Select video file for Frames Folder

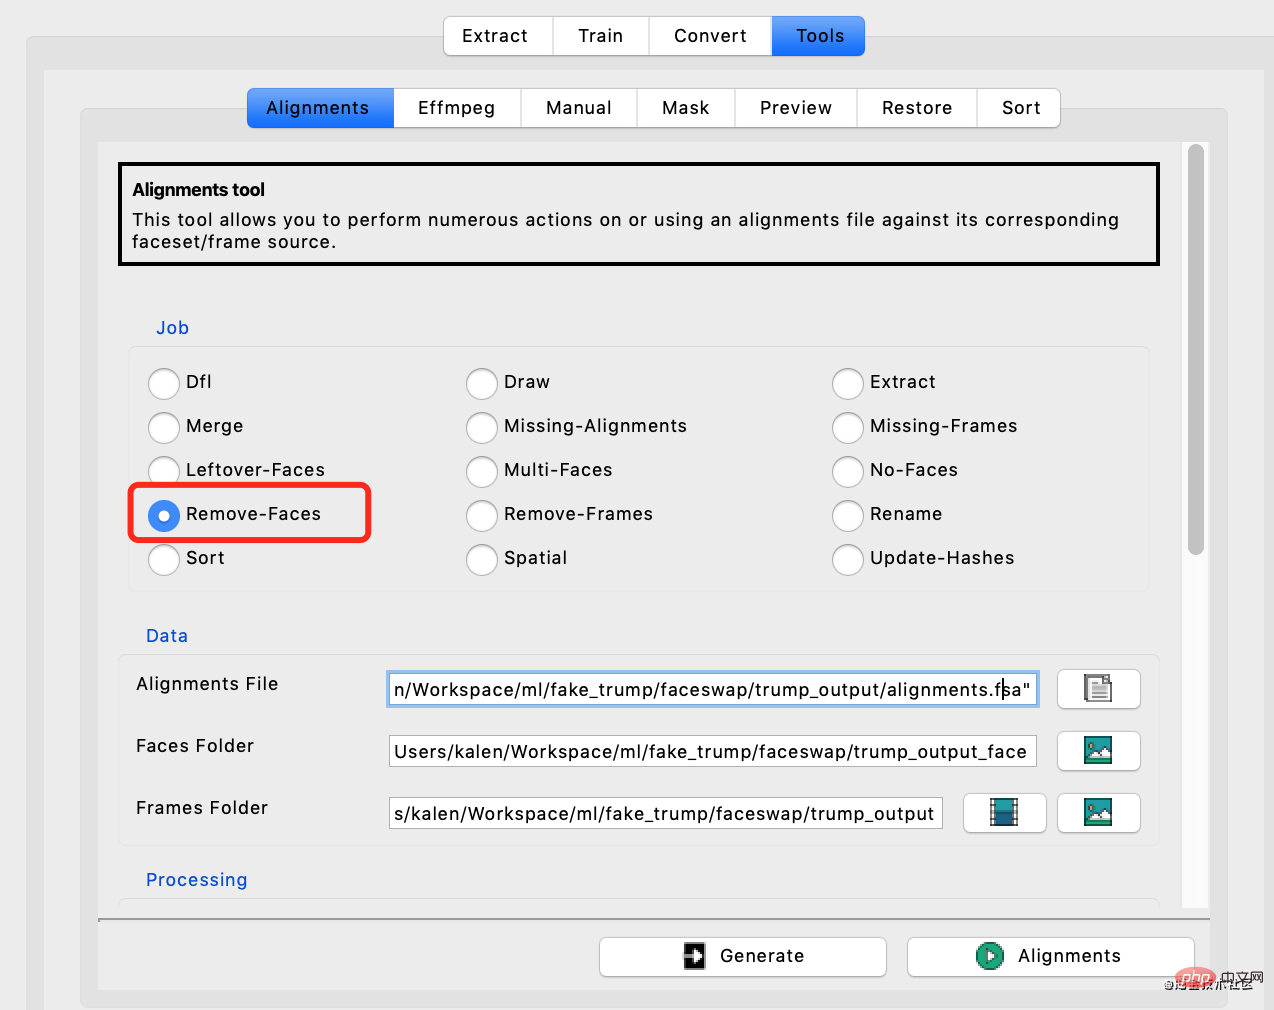click(1004, 813)
